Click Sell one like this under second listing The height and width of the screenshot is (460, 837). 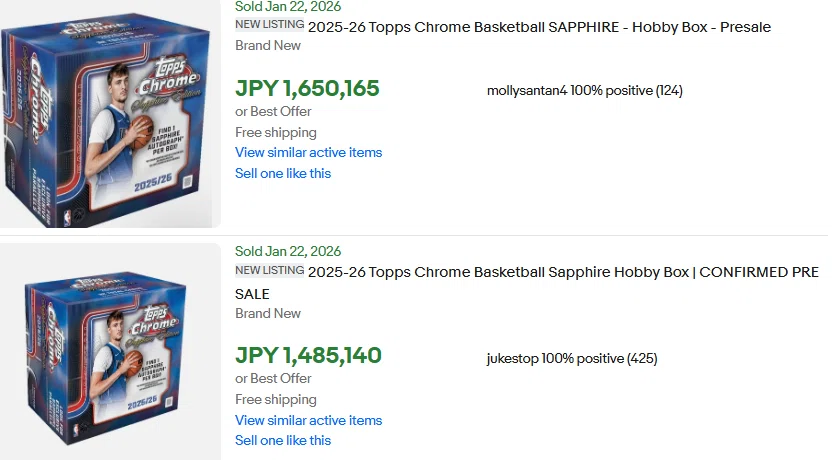pyautogui.click(x=283, y=440)
